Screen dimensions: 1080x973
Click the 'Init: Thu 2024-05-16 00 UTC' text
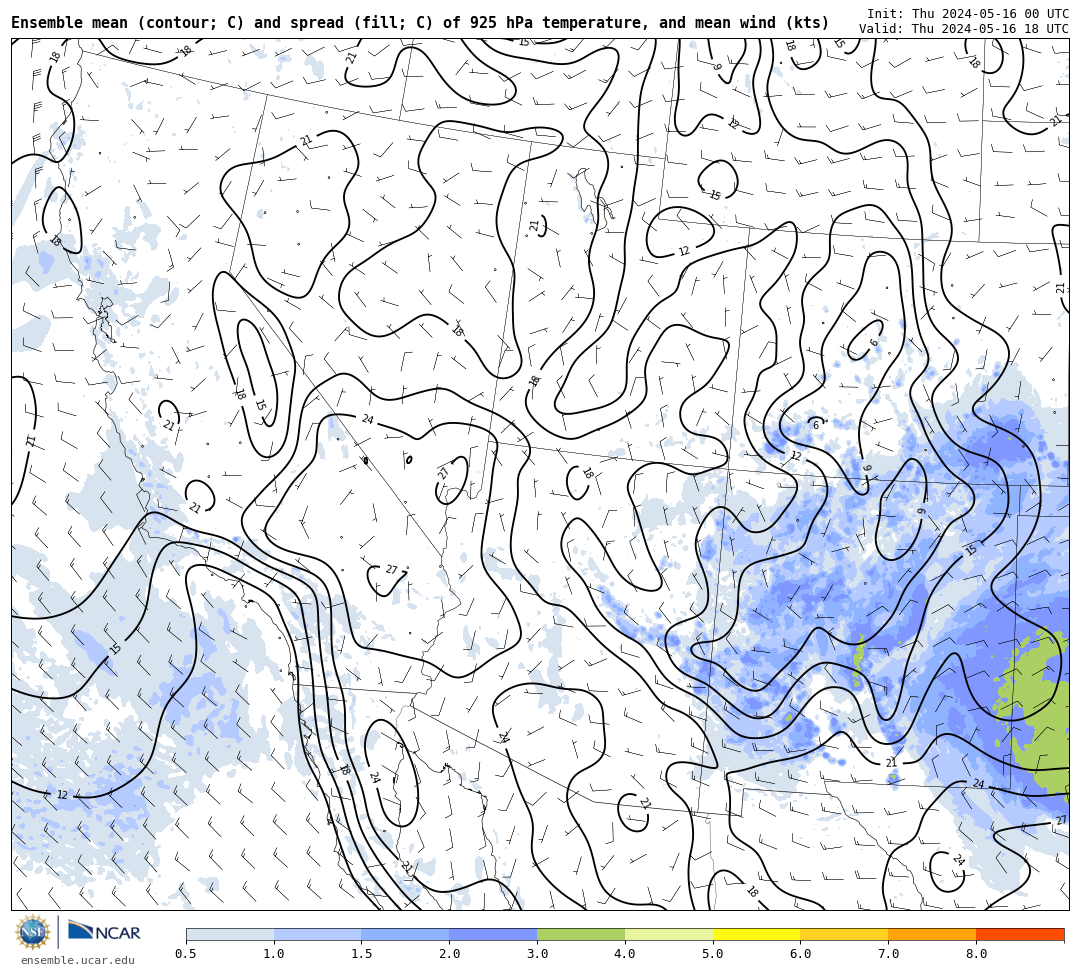click(968, 14)
